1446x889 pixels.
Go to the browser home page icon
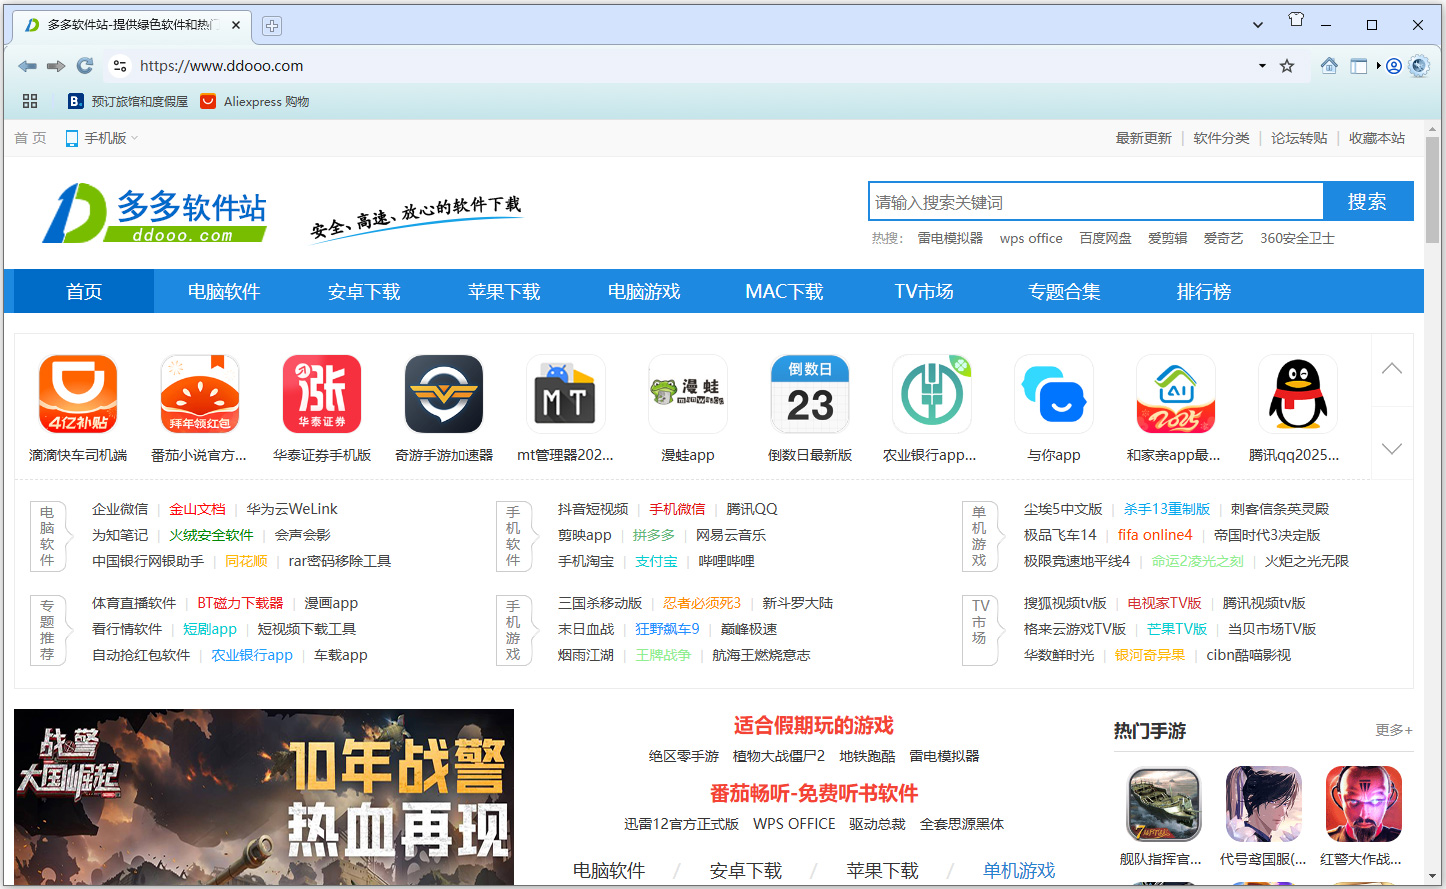pos(1329,66)
